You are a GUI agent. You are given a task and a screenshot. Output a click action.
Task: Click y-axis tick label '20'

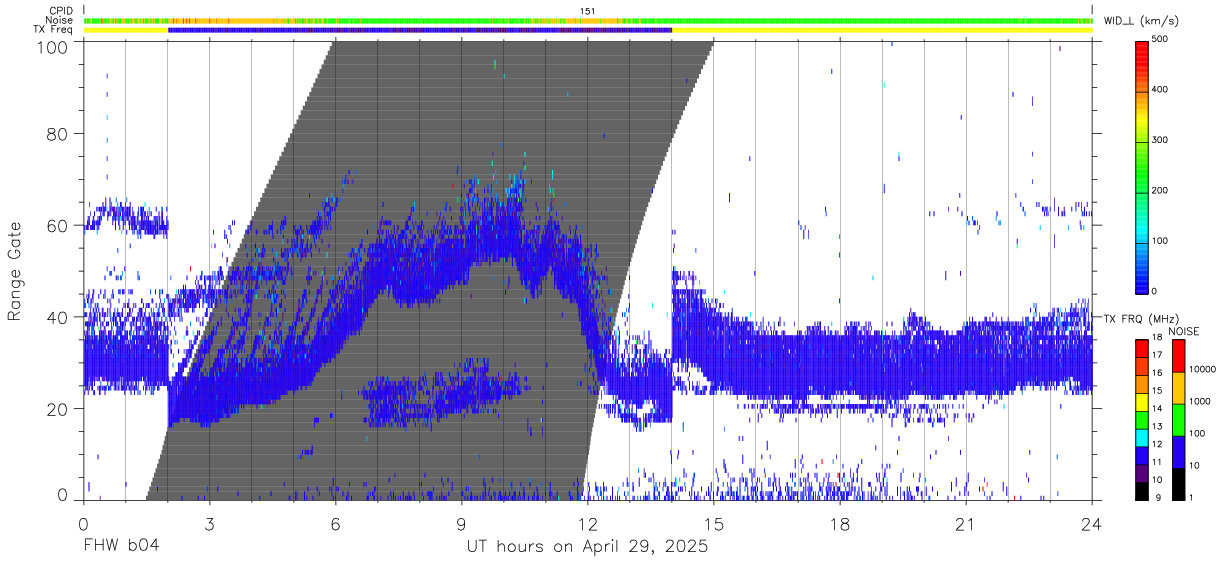58,408
